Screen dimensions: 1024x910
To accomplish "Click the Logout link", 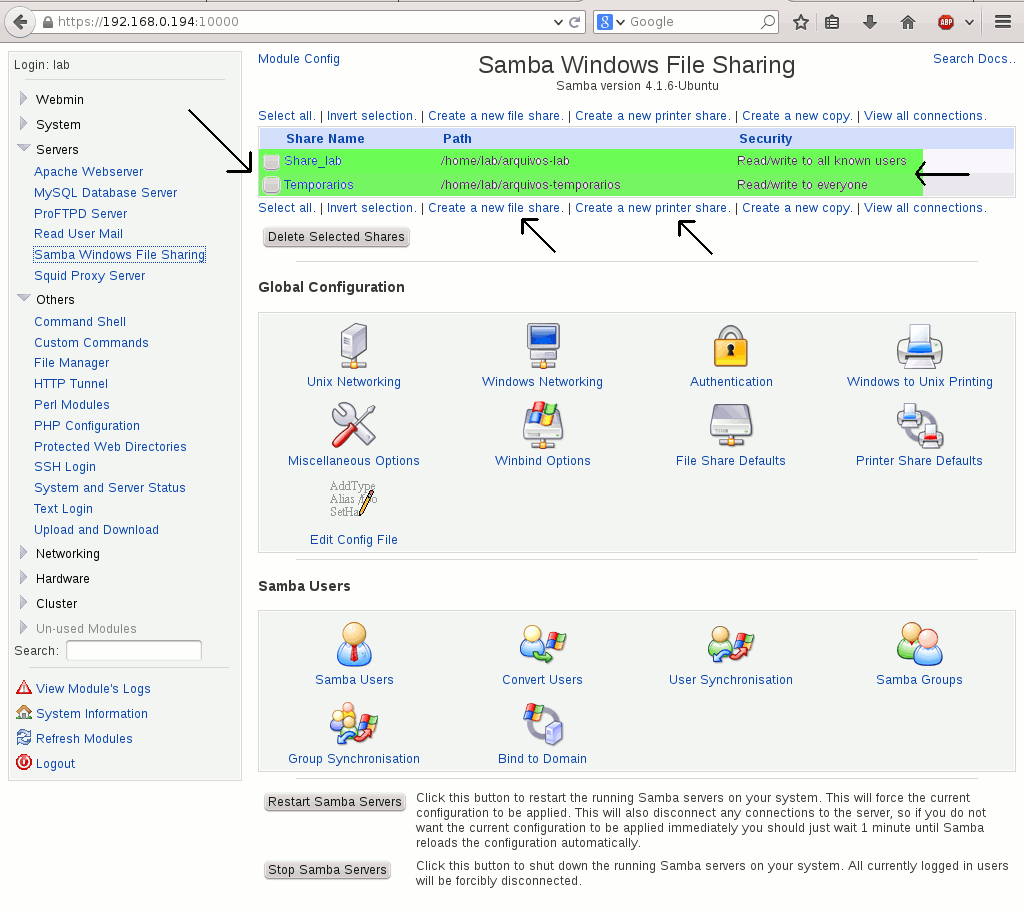I will 55,763.
